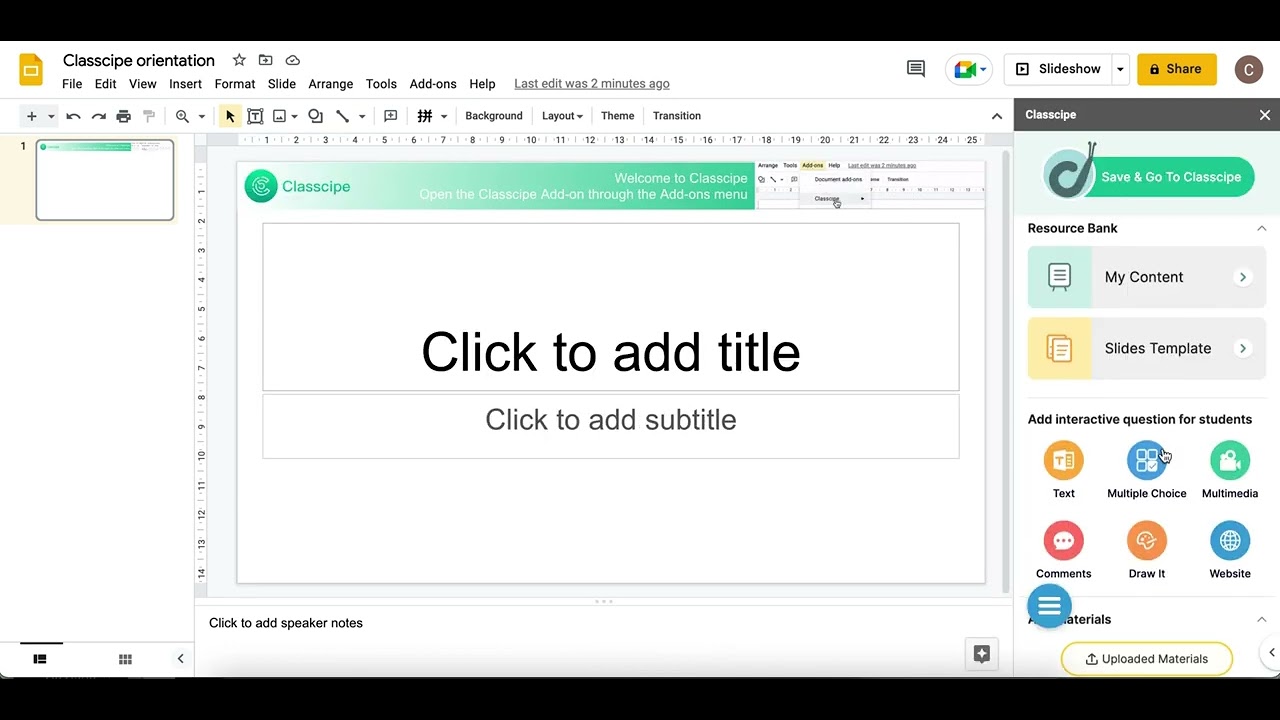Open the zoom level dropdown arrow
Screen dimensions: 1280x720
[x=201, y=116]
